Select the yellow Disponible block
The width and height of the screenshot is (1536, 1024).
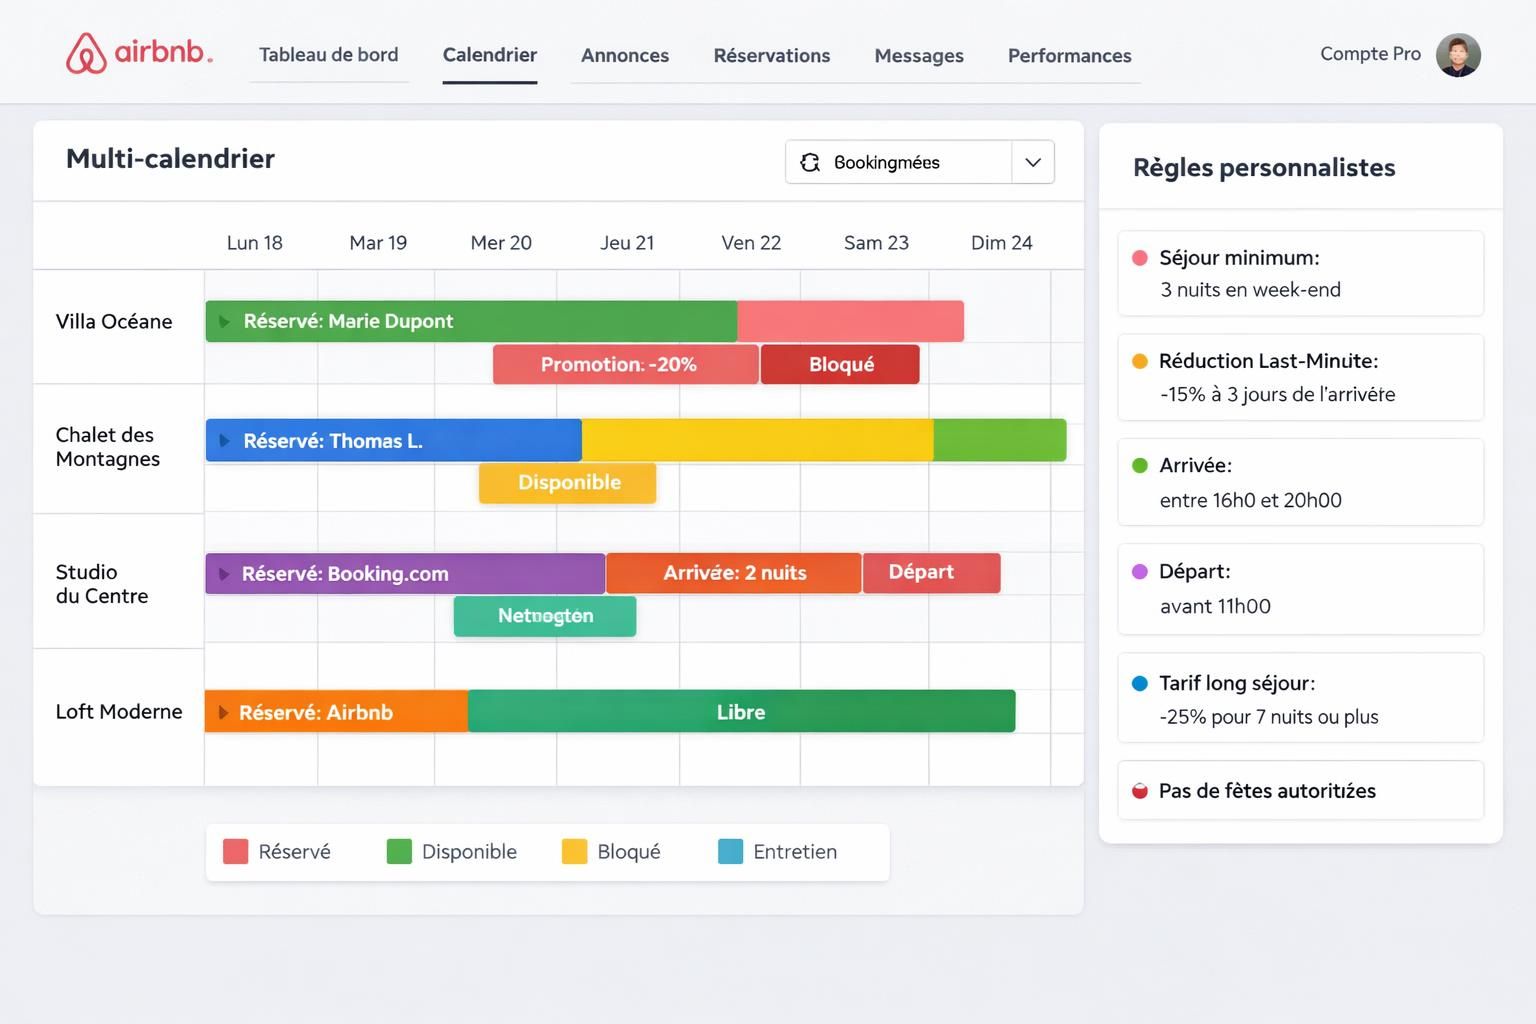click(x=568, y=483)
